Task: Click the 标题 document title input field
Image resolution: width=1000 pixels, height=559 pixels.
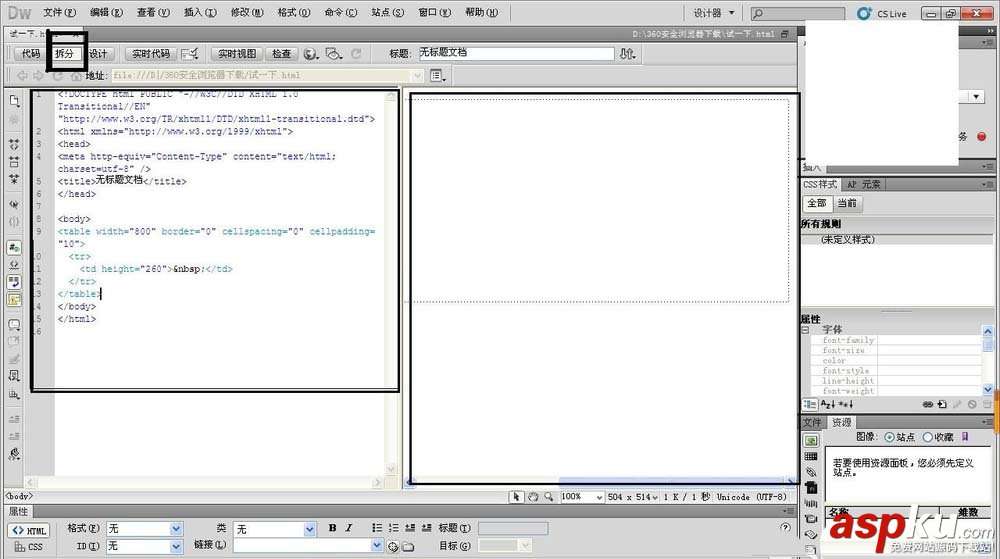Action: (515, 54)
